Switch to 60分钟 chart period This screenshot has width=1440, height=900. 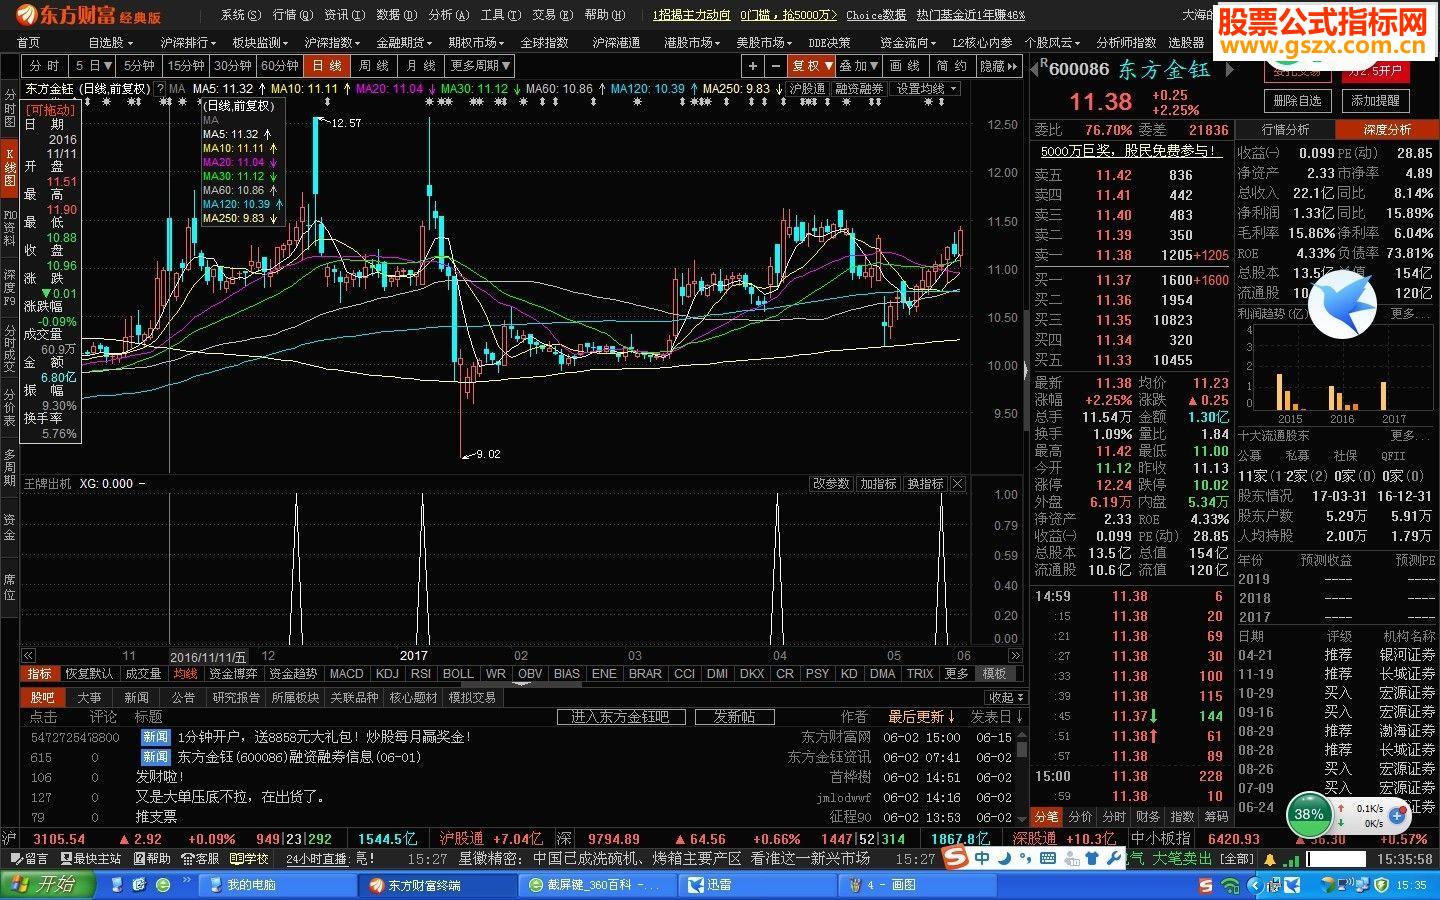pyautogui.click(x=280, y=65)
